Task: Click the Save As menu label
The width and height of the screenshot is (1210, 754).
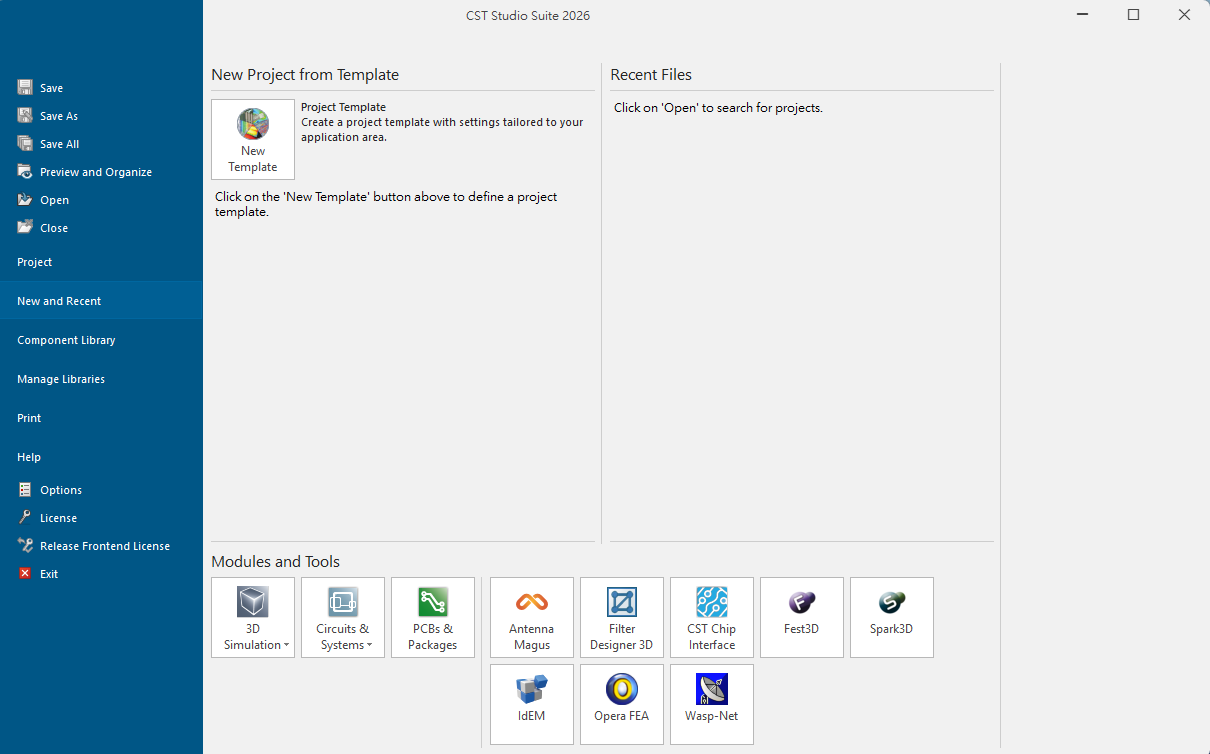Action: tap(59, 116)
